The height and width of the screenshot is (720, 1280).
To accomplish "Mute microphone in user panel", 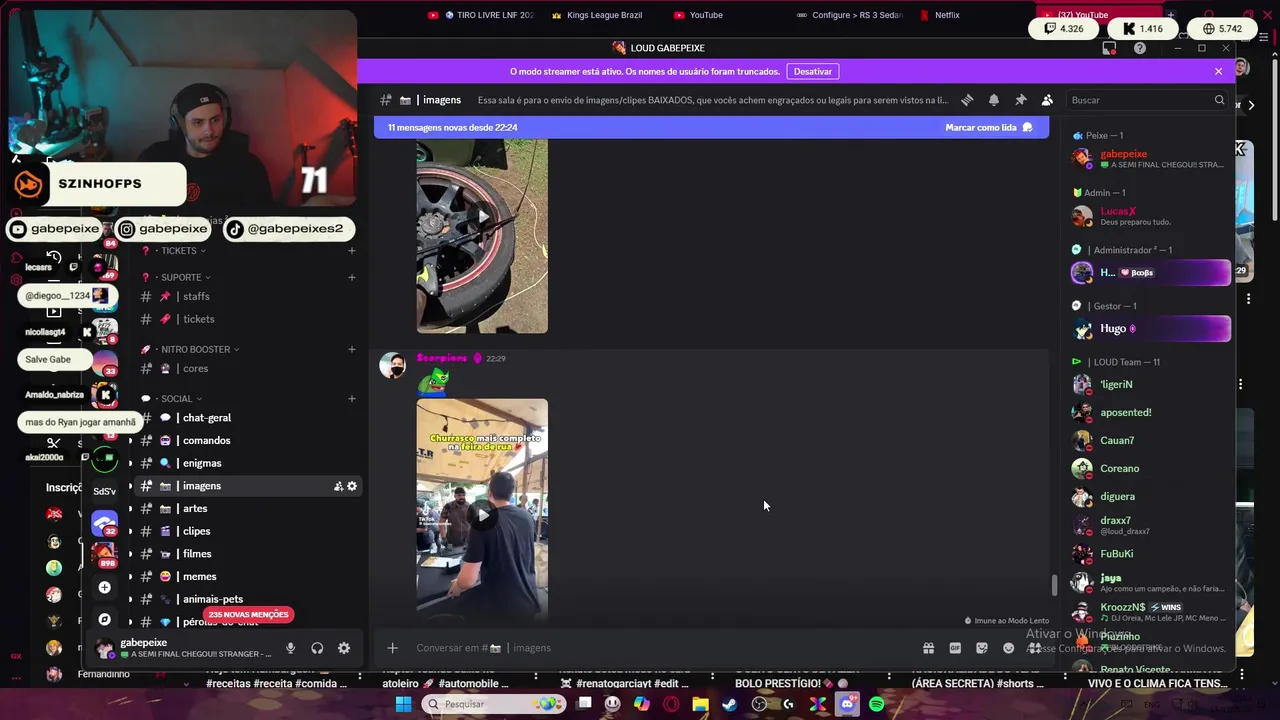I will (x=290, y=648).
